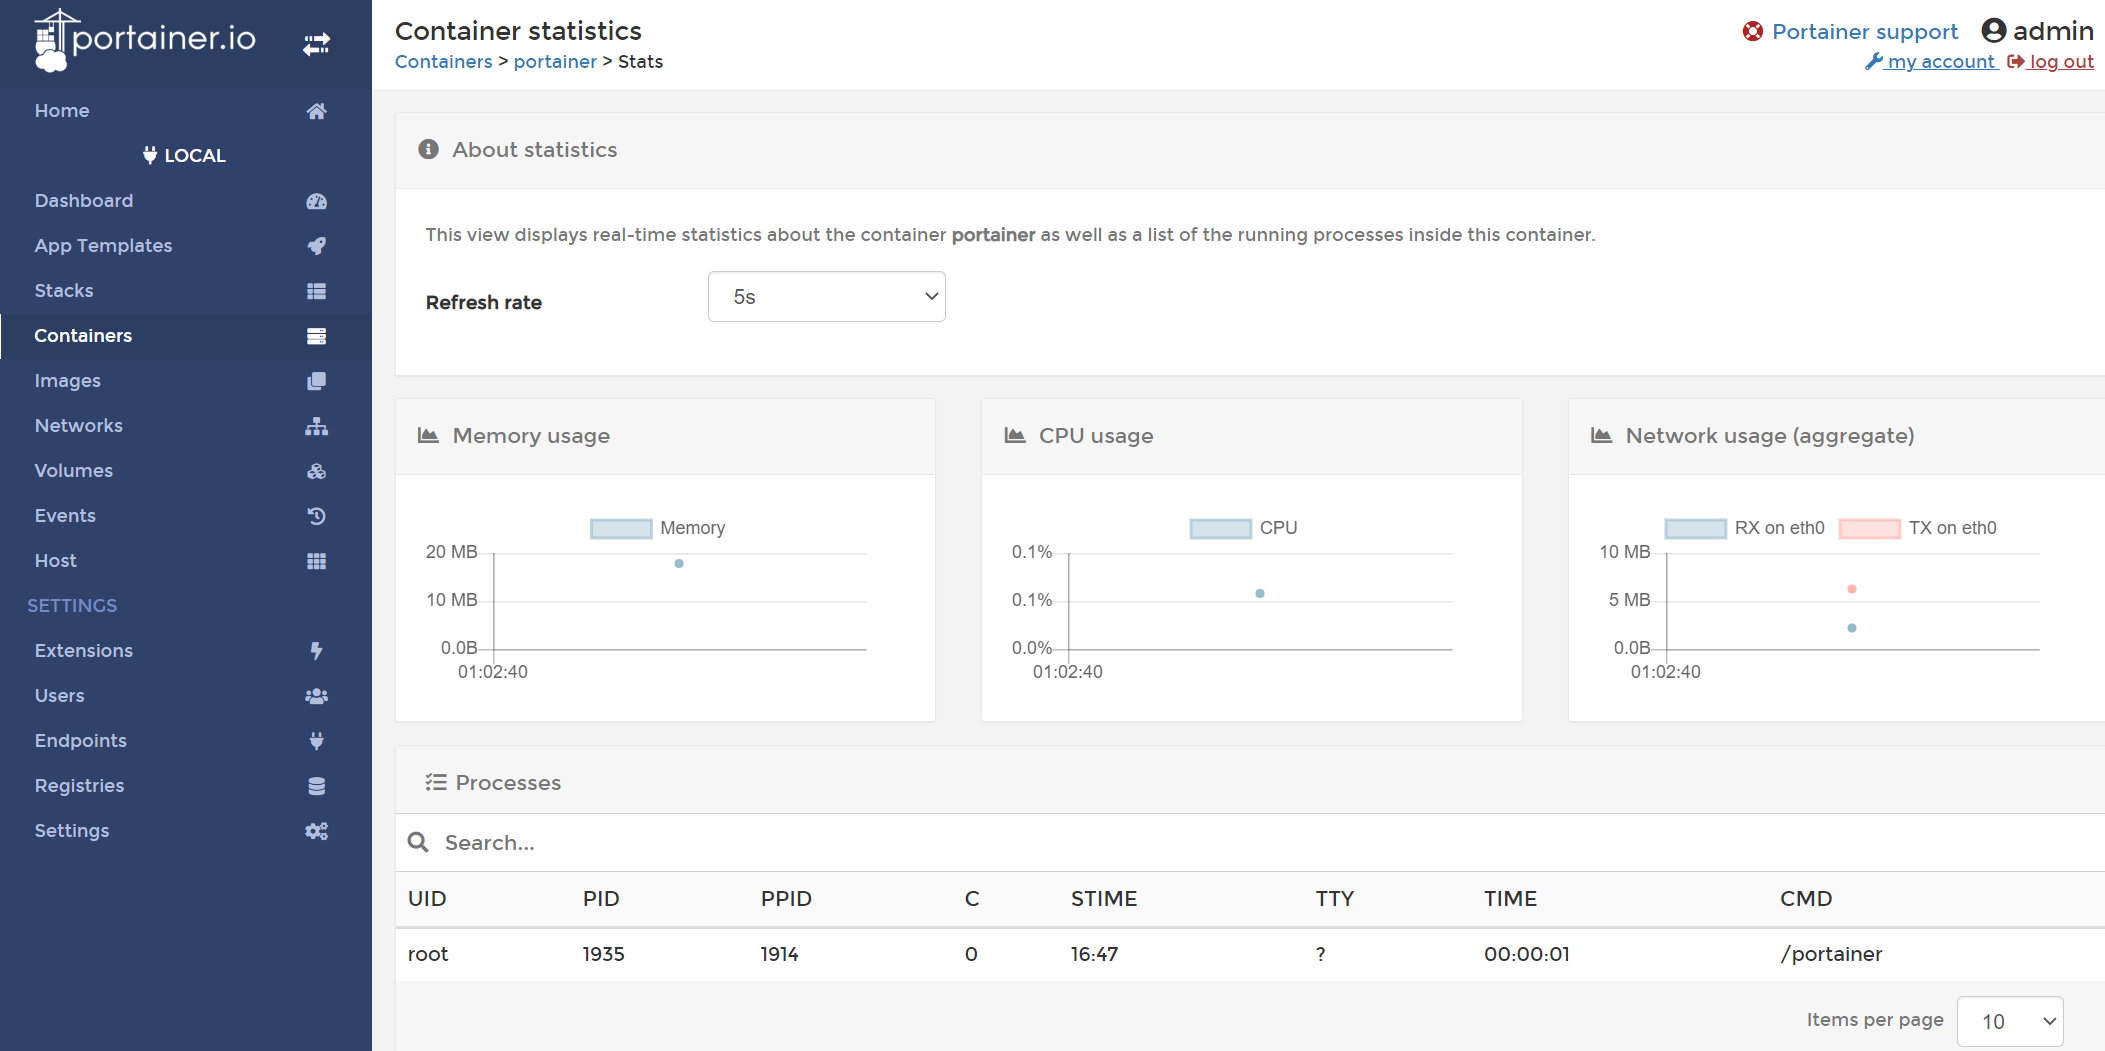
Task: Click the Events history icon
Action: 316,516
